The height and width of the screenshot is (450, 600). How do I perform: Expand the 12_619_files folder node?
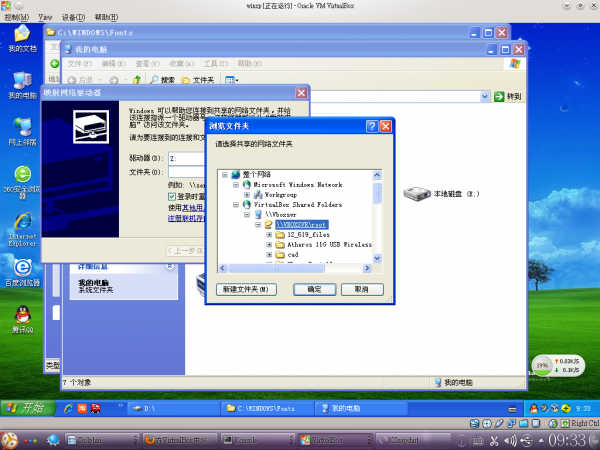269,235
